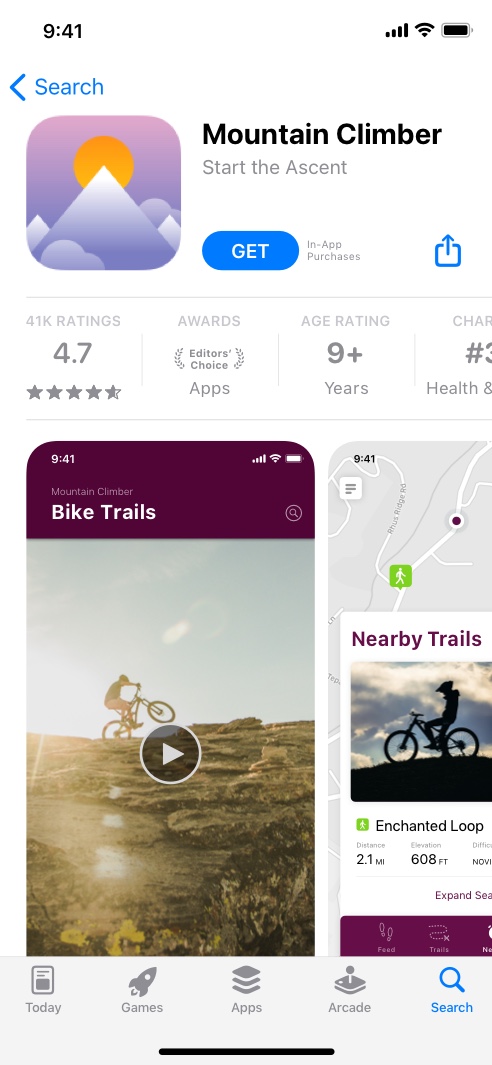
Task: Switch to the Games tab
Action: (x=142, y=990)
